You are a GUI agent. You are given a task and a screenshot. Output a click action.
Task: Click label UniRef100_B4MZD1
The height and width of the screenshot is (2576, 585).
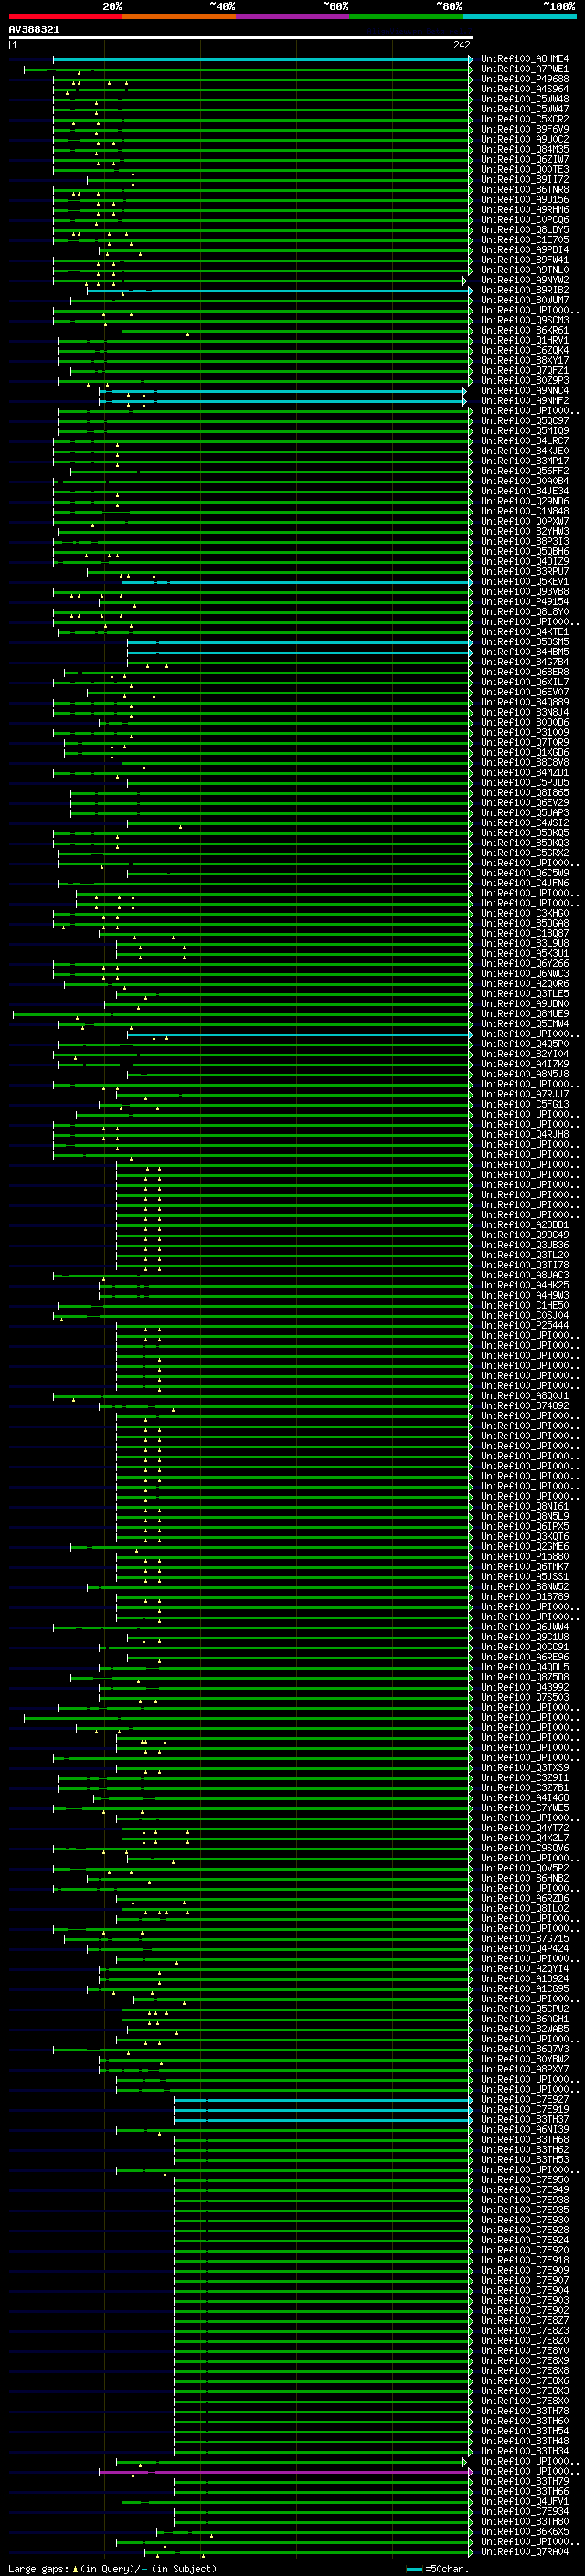(x=524, y=772)
